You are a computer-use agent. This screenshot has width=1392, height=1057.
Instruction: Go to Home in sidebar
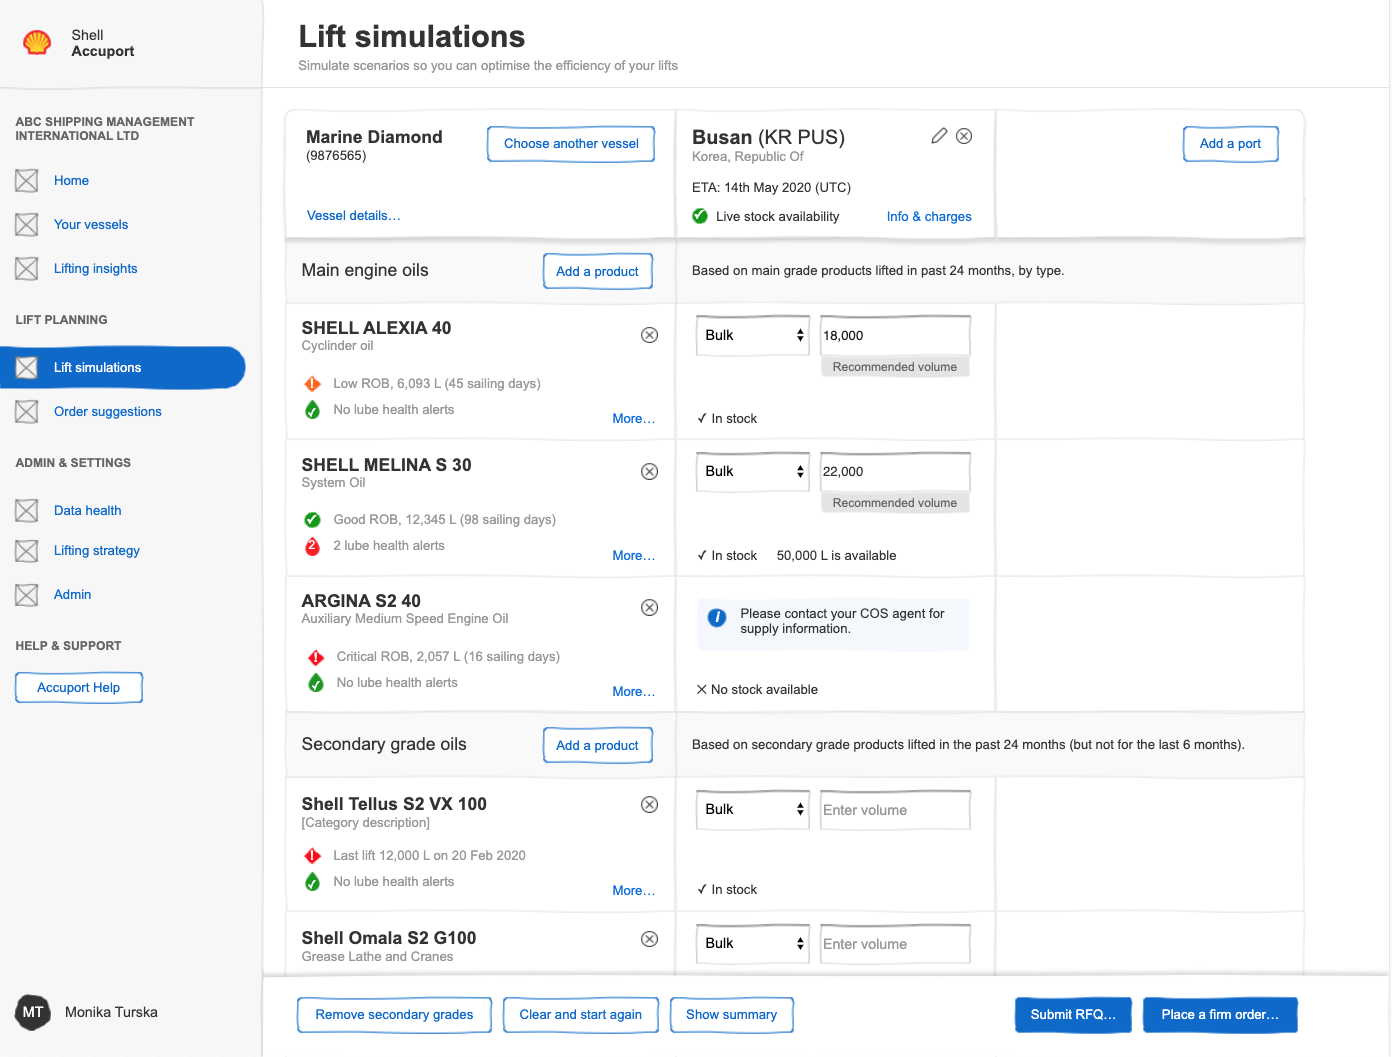71,181
